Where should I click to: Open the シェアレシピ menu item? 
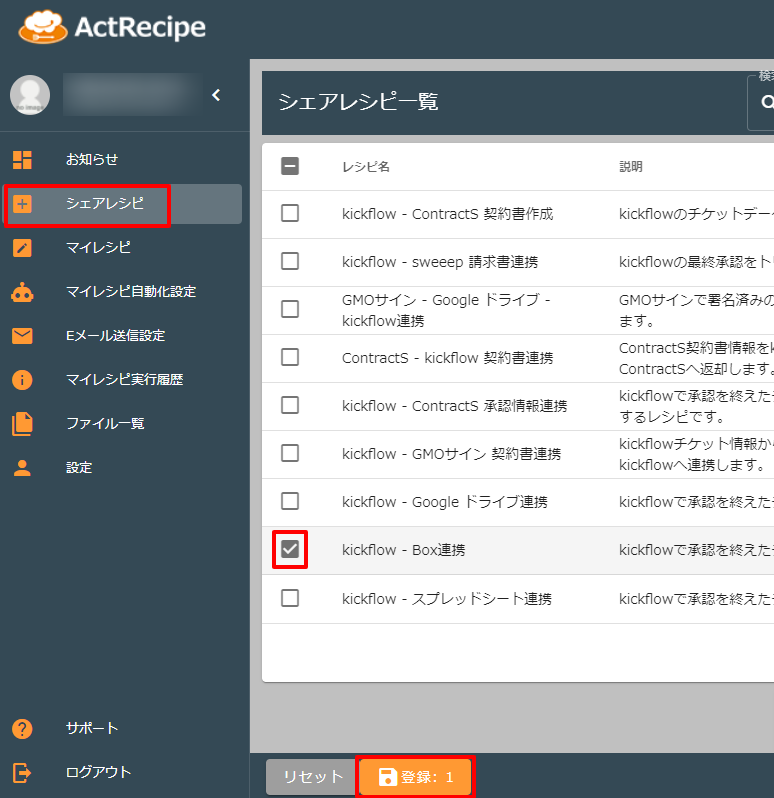click(122, 204)
